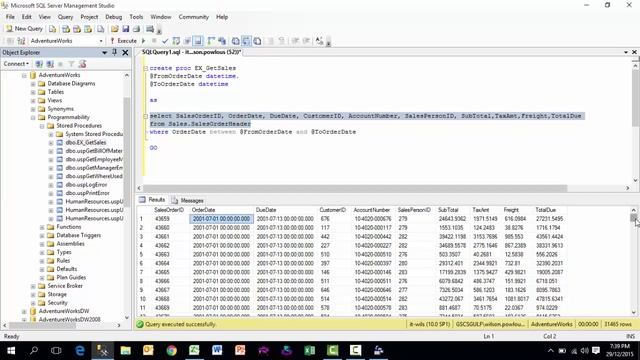Click the Change Connection icon left of database dropdown
Image resolution: width=640 pixels, height=360 pixels.
pos(21,41)
